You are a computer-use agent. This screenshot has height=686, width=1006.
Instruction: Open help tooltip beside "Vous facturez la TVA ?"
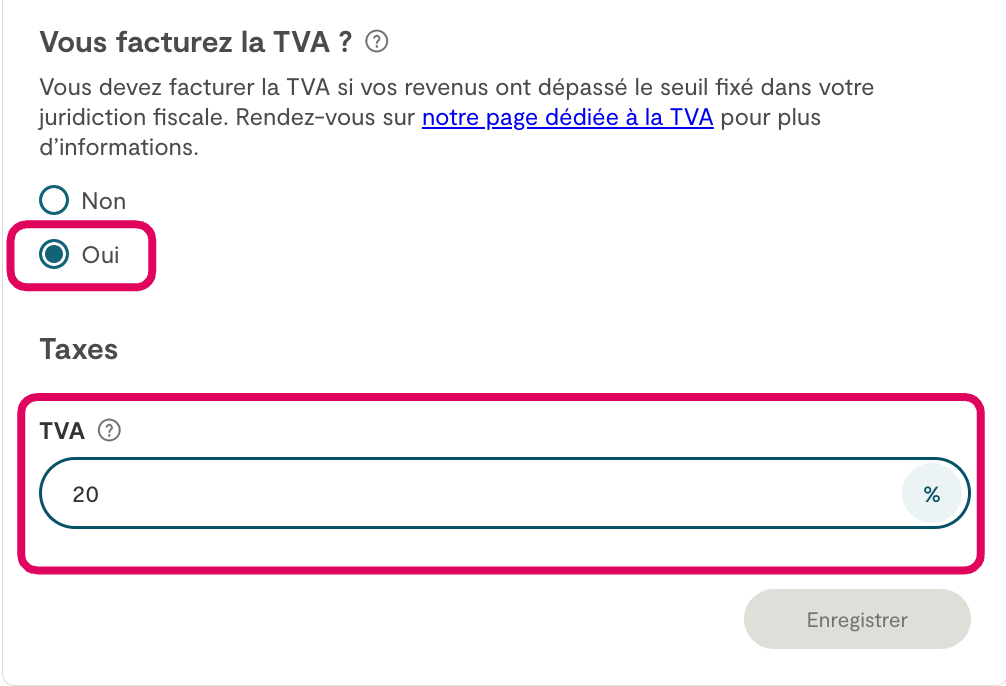click(377, 42)
